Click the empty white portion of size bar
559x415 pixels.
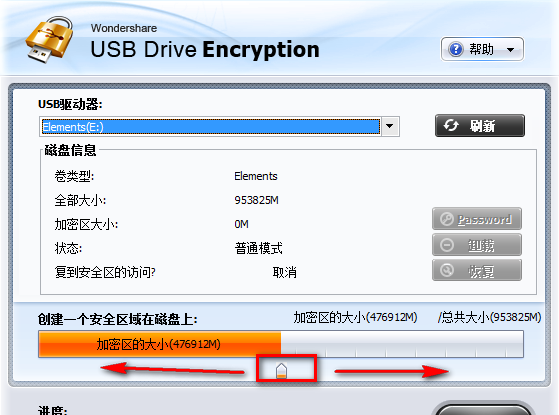[x=402, y=344]
